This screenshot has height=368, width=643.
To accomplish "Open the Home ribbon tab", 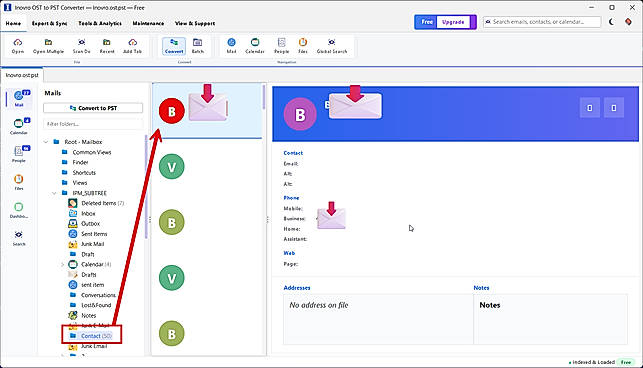I will [x=13, y=23].
